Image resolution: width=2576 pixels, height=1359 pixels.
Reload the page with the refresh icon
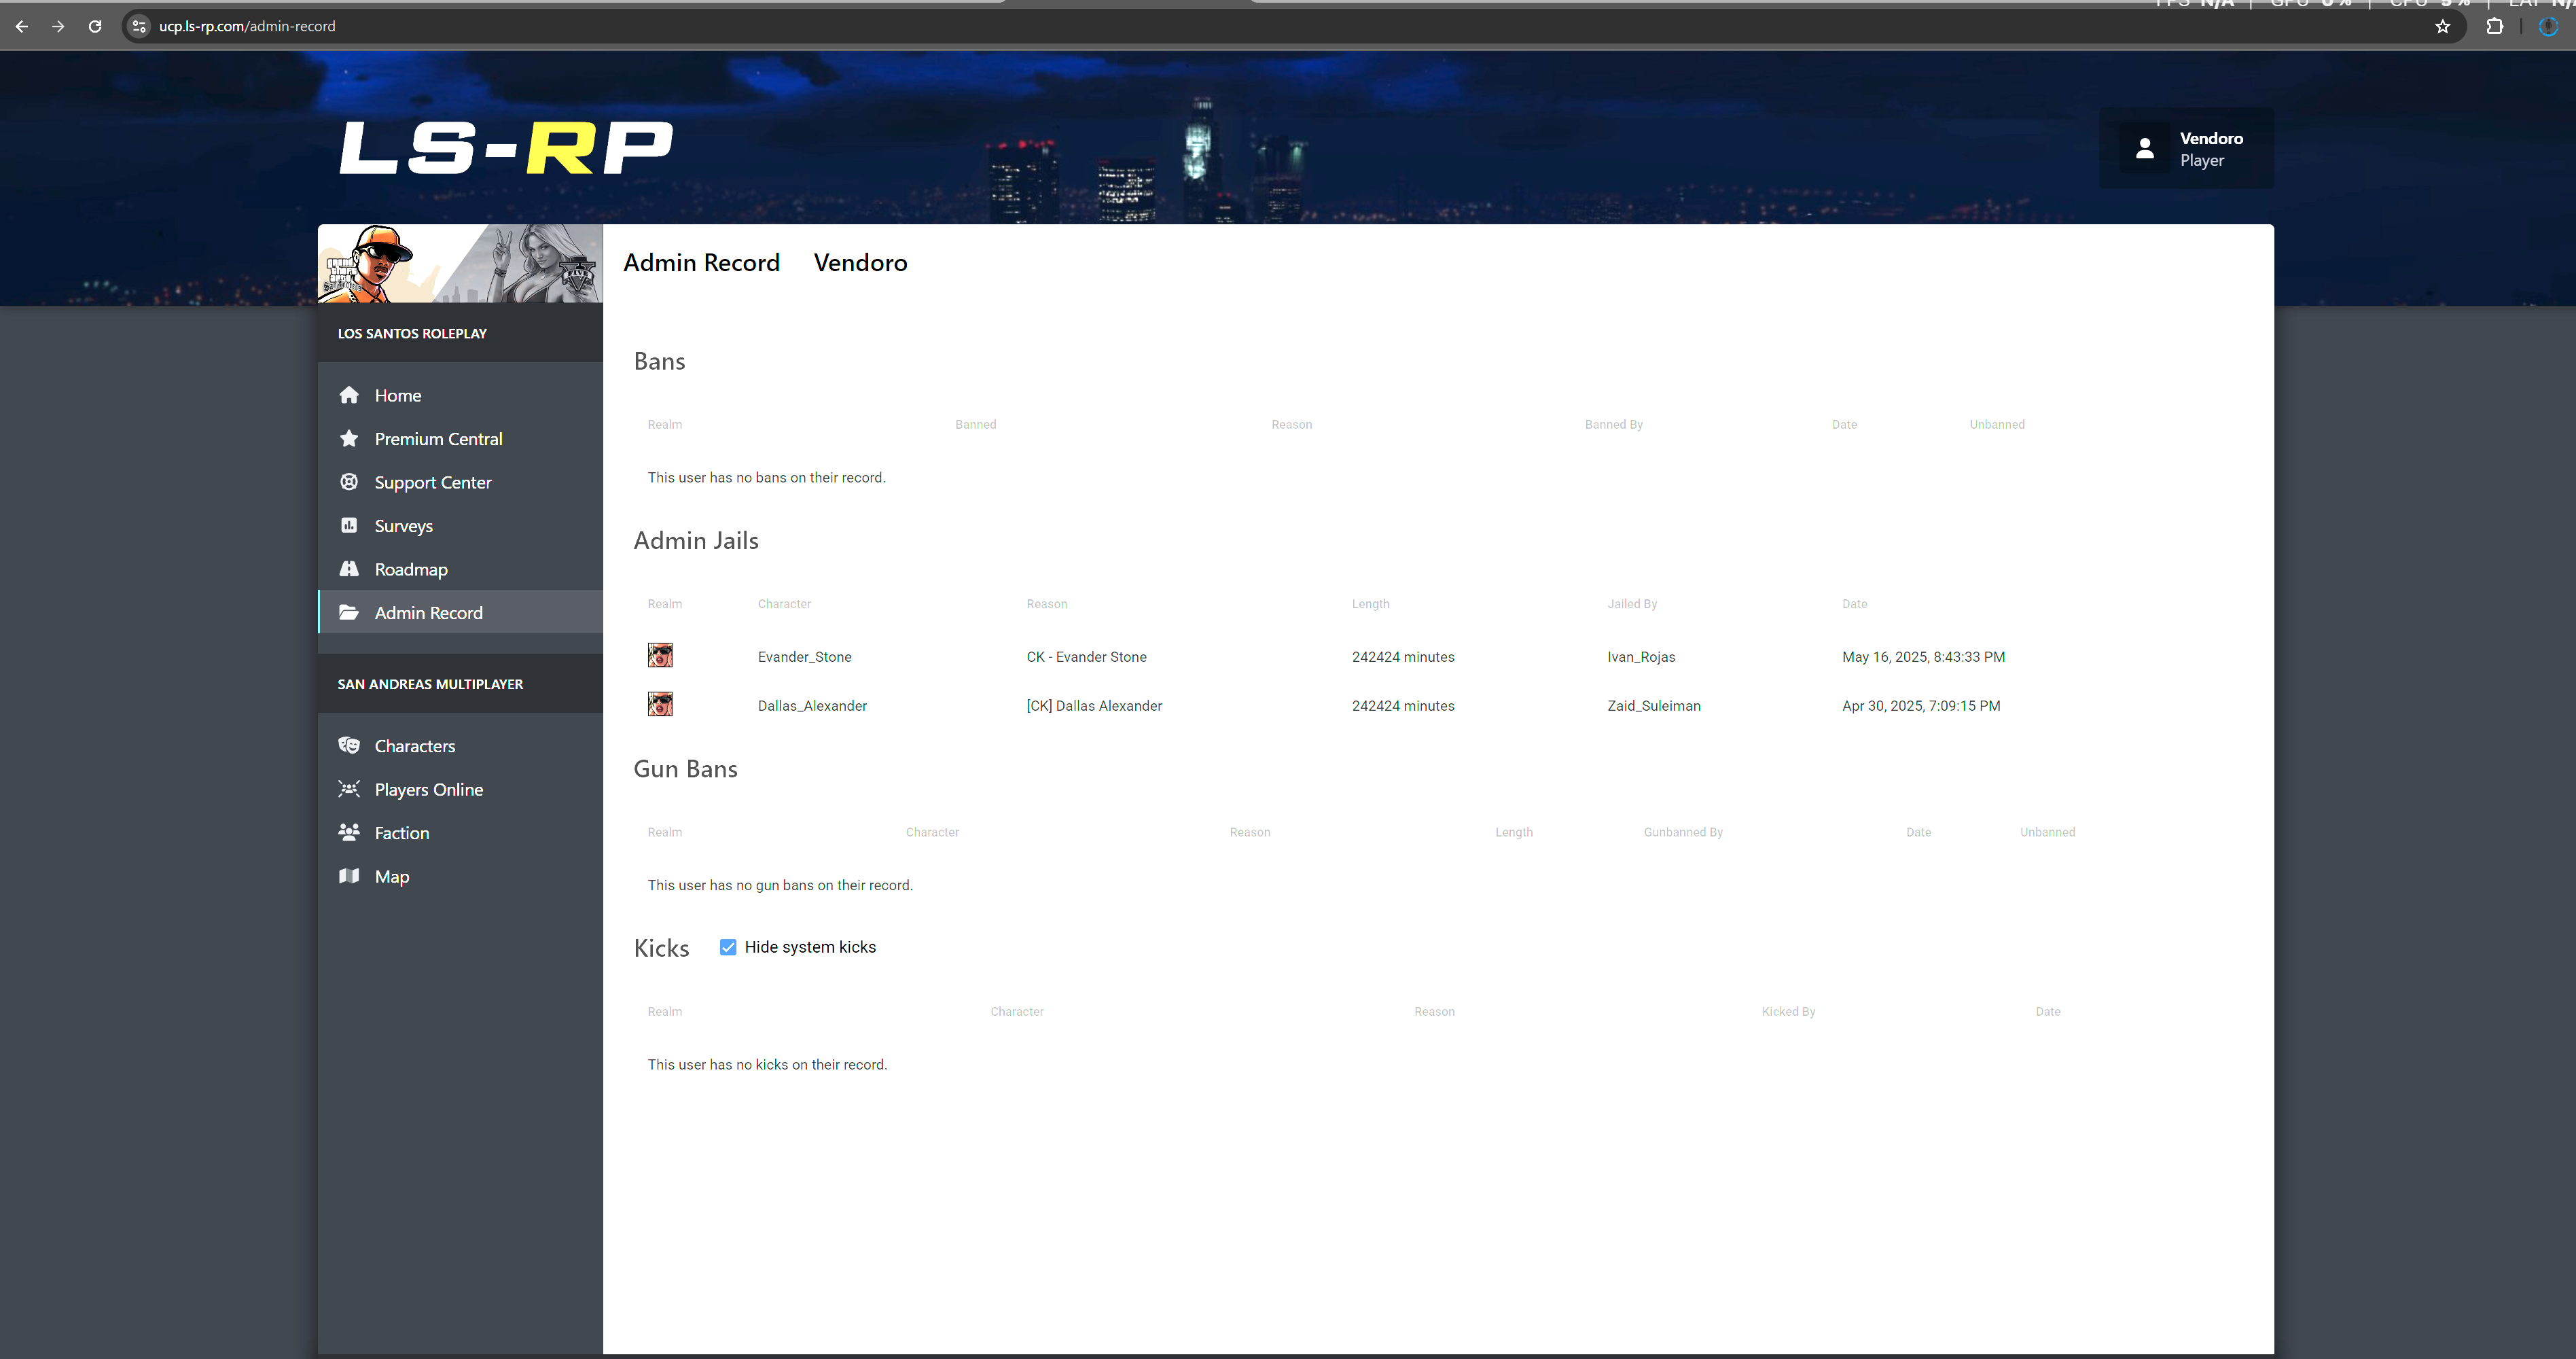point(95,26)
